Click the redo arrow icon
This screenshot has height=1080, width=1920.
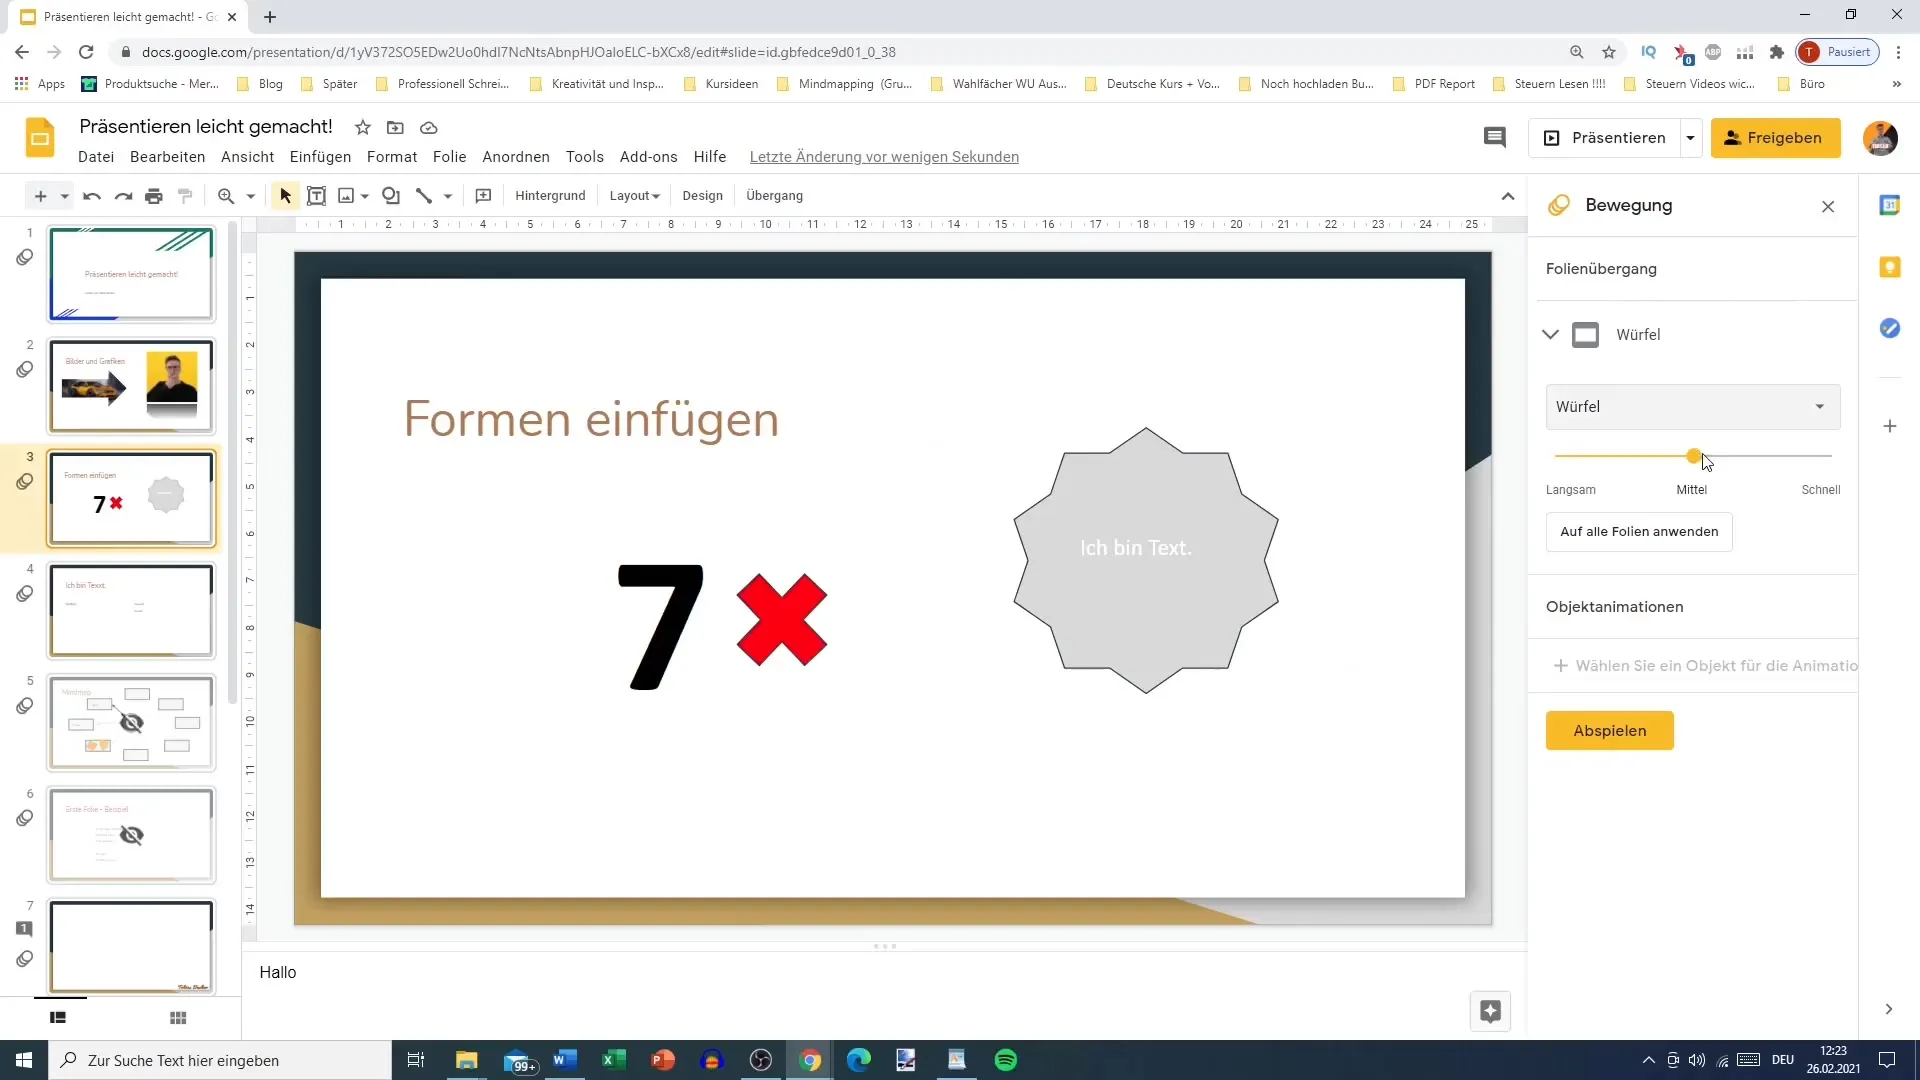click(x=123, y=196)
